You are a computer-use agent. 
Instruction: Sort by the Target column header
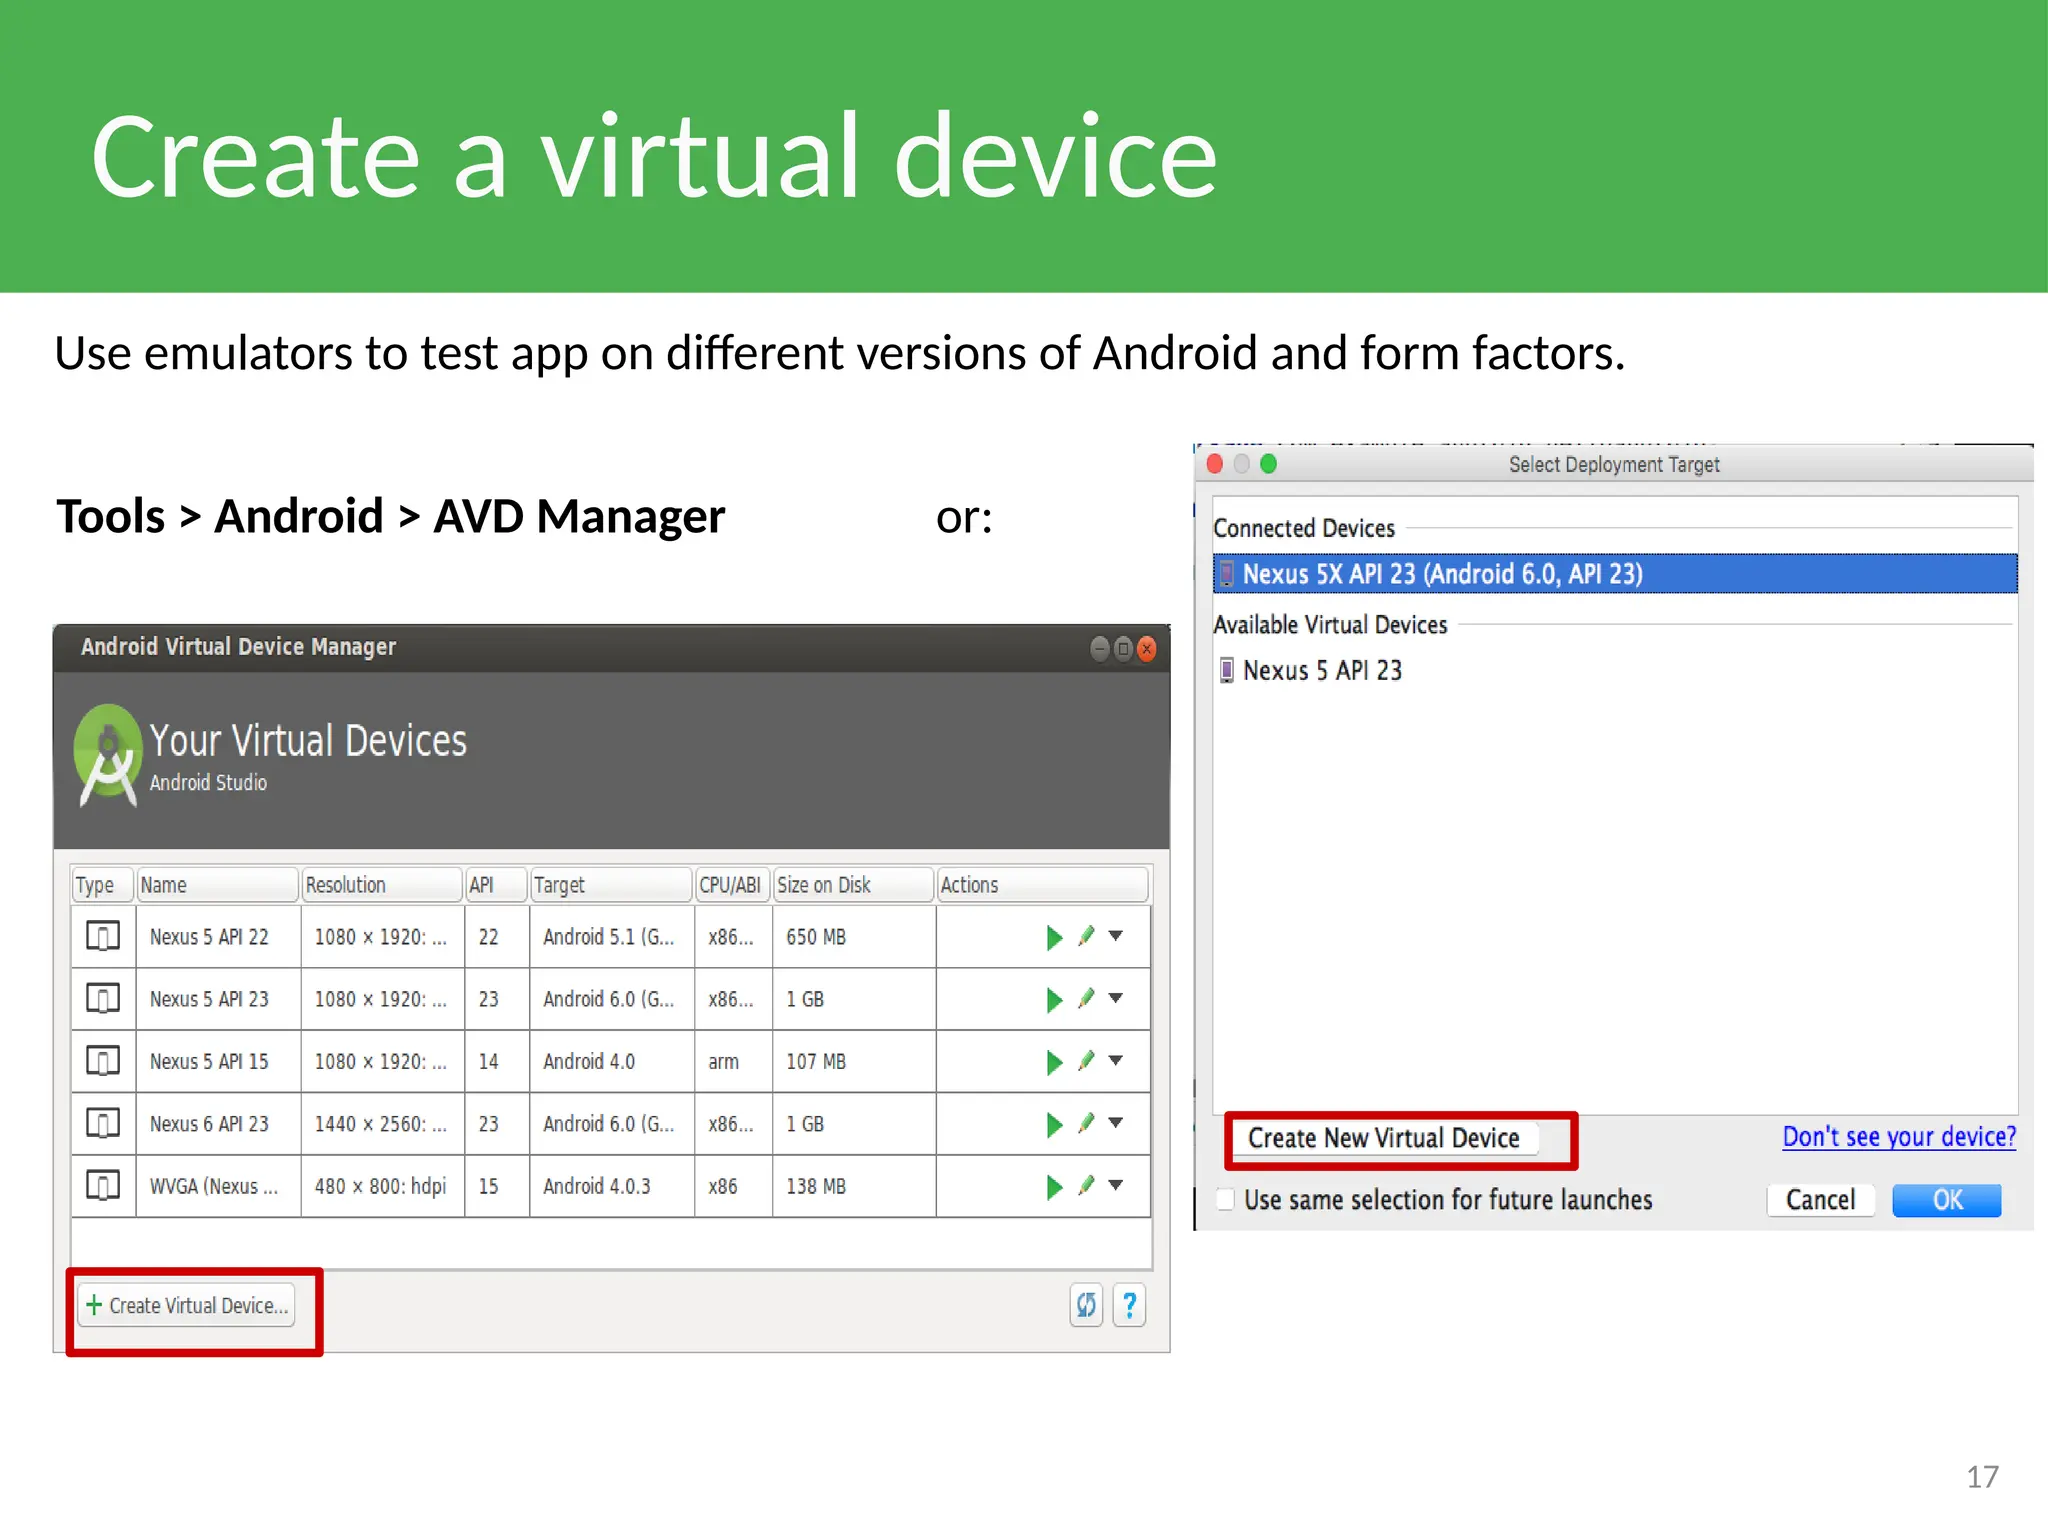611,885
